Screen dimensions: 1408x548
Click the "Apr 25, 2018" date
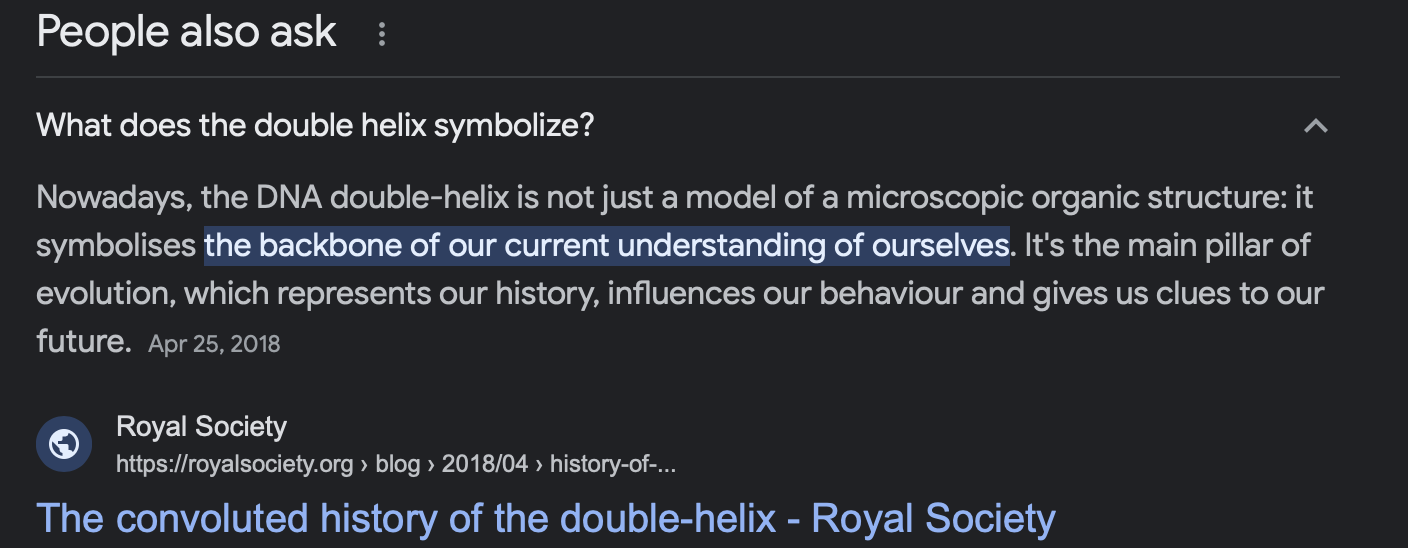[214, 344]
